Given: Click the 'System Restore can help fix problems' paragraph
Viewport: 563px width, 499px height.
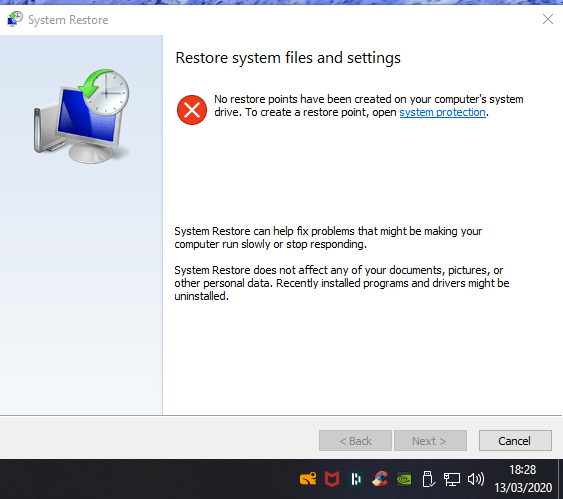Looking at the screenshot, I should pyautogui.click(x=328, y=238).
